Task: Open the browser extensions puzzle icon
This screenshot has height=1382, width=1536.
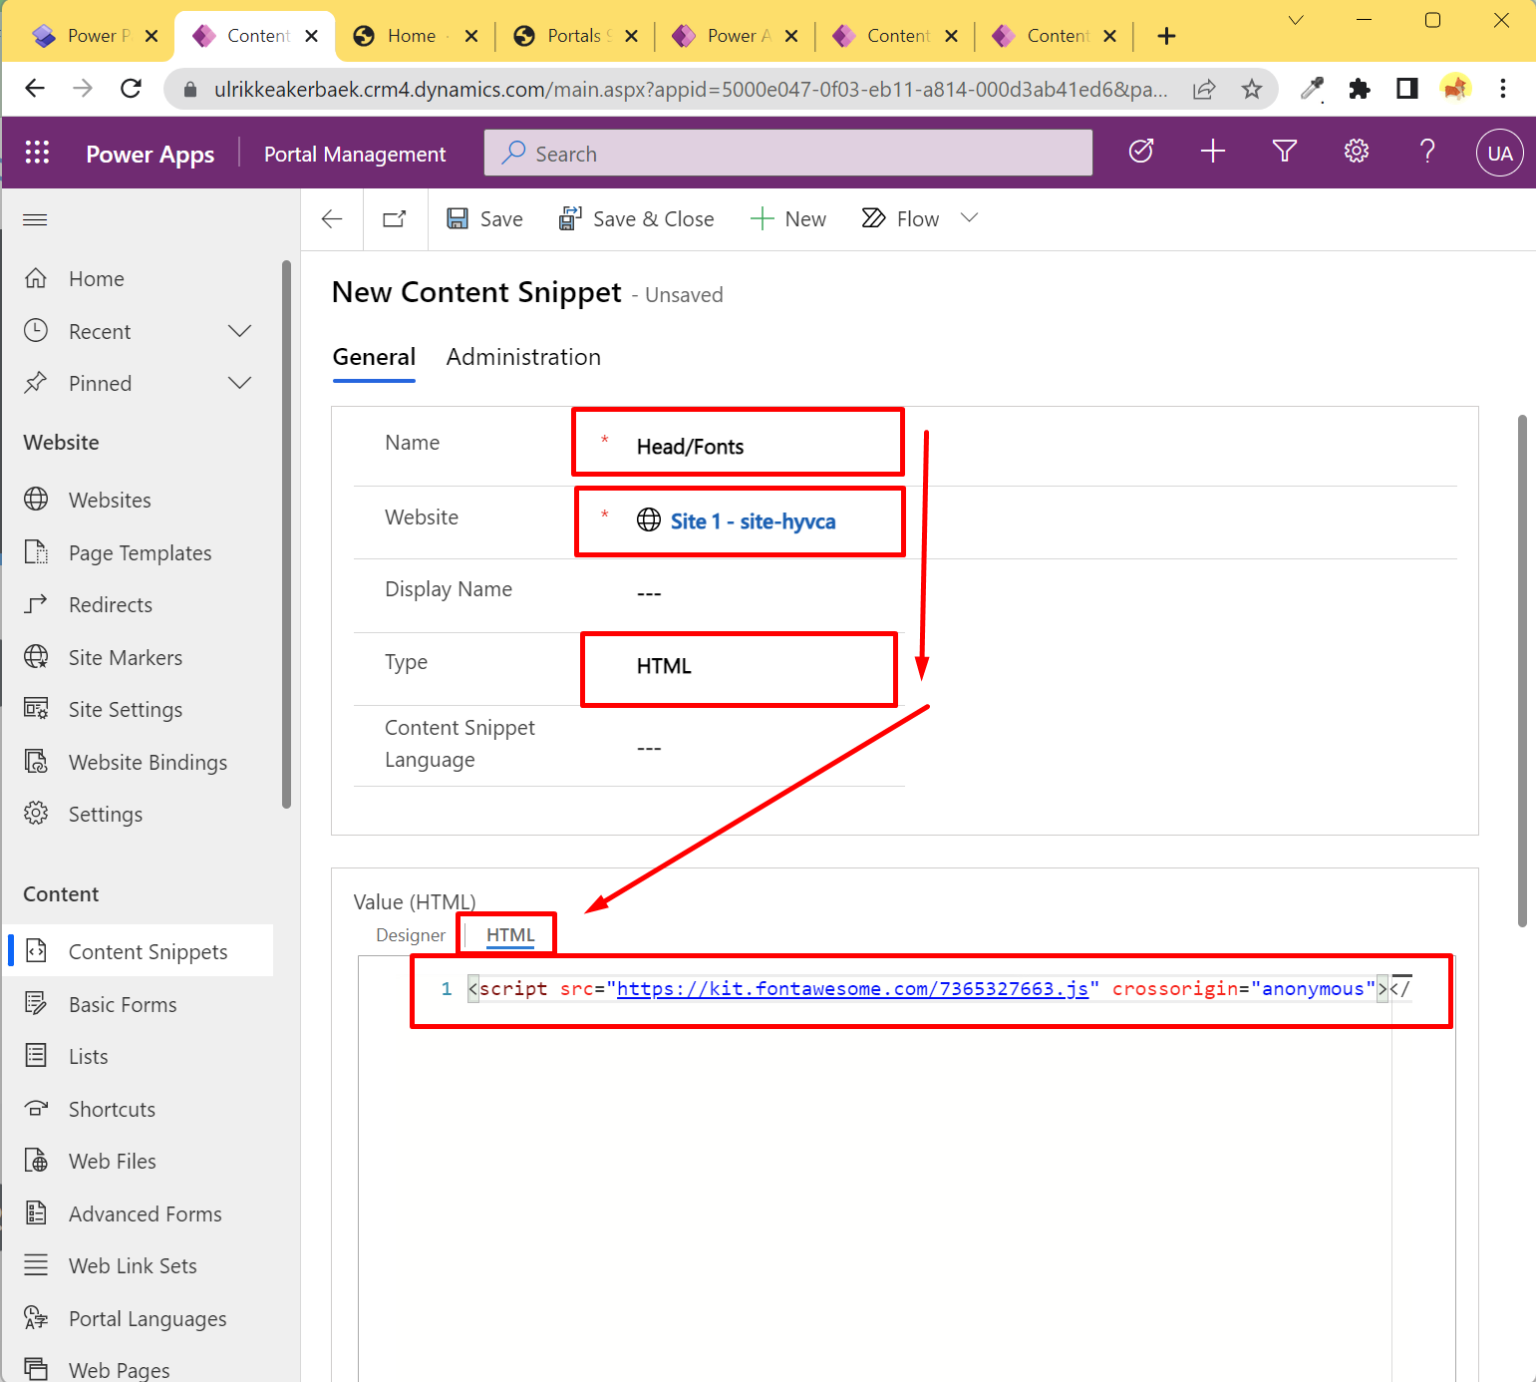Action: tap(1359, 89)
